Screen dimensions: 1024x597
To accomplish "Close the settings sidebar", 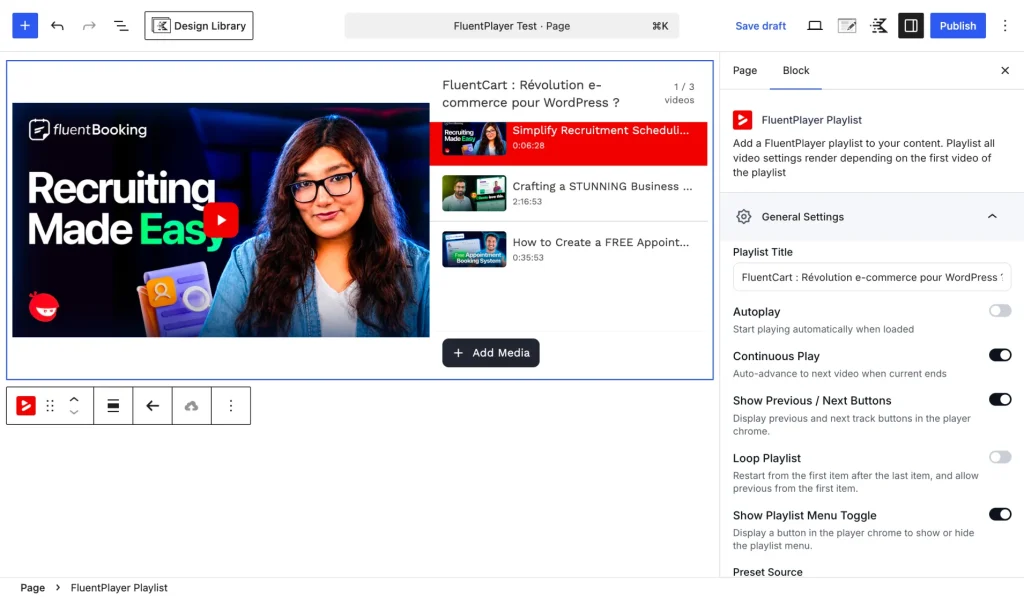I will pyautogui.click(x=1005, y=71).
